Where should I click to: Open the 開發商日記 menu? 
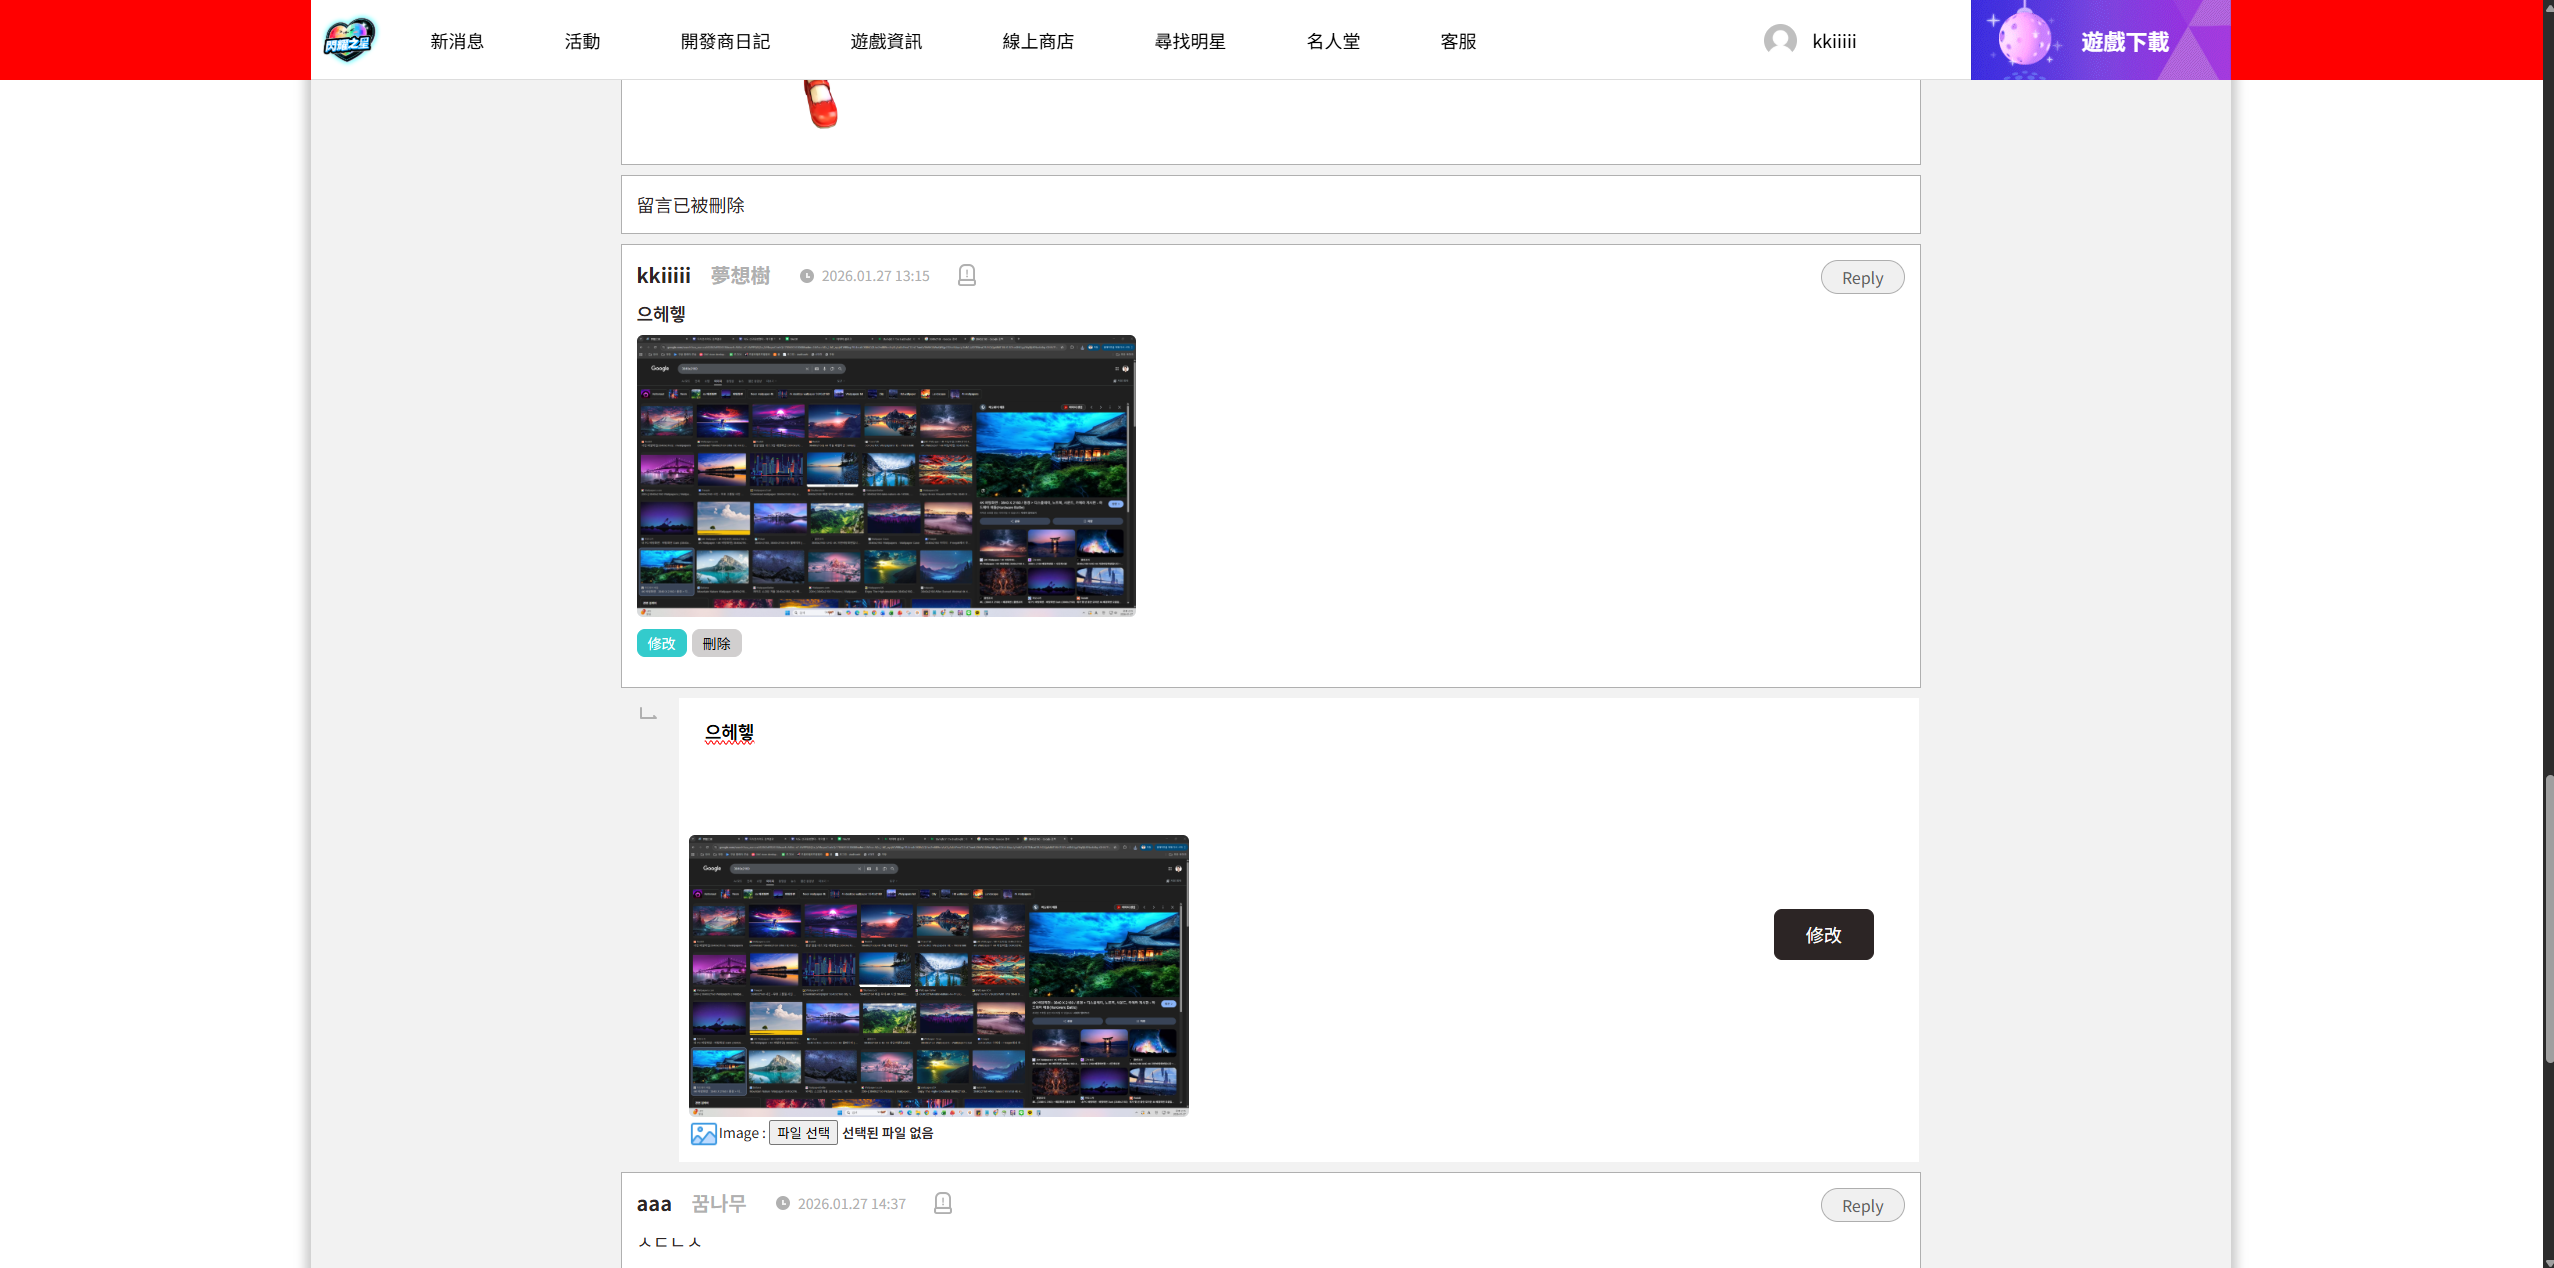pyautogui.click(x=725, y=41)
